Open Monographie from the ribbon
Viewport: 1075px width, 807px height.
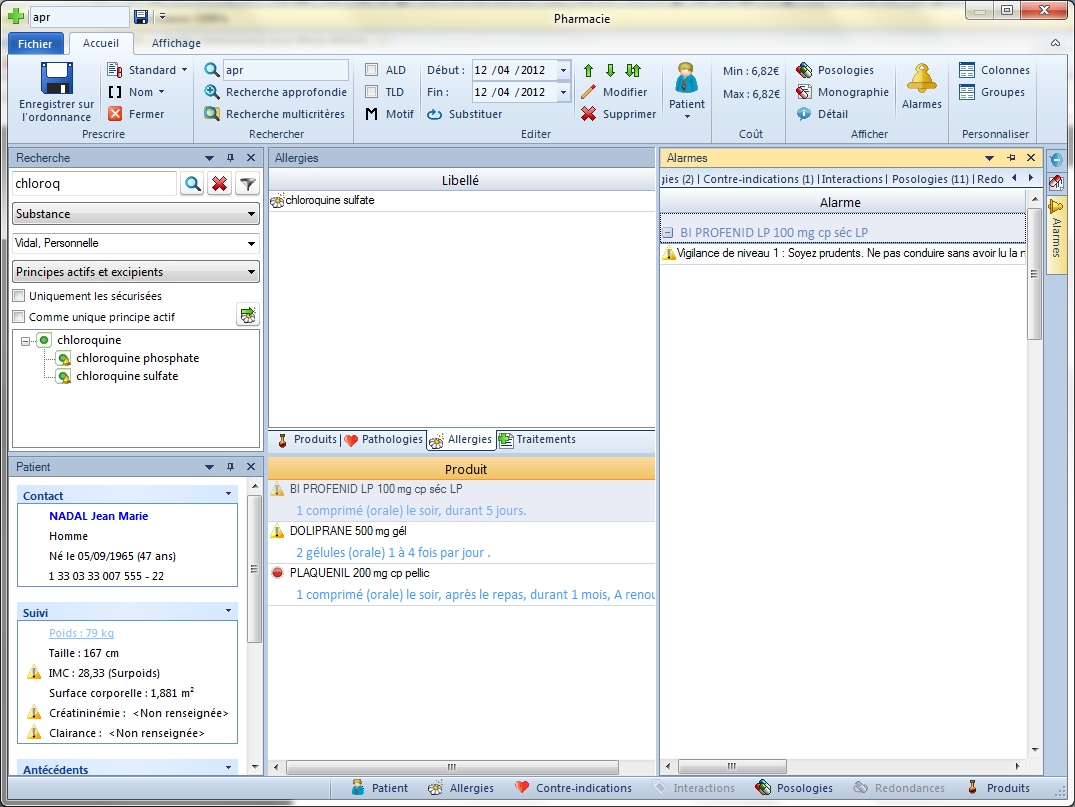pyautogui.click(x=804, y=92)
